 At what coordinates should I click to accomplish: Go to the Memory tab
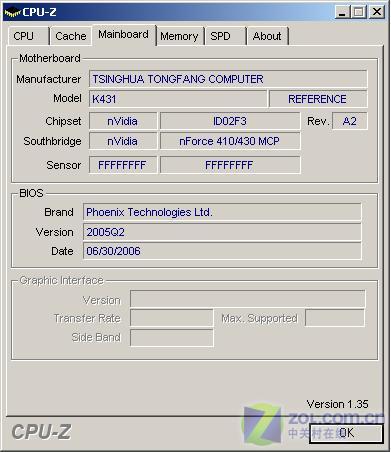180,36
